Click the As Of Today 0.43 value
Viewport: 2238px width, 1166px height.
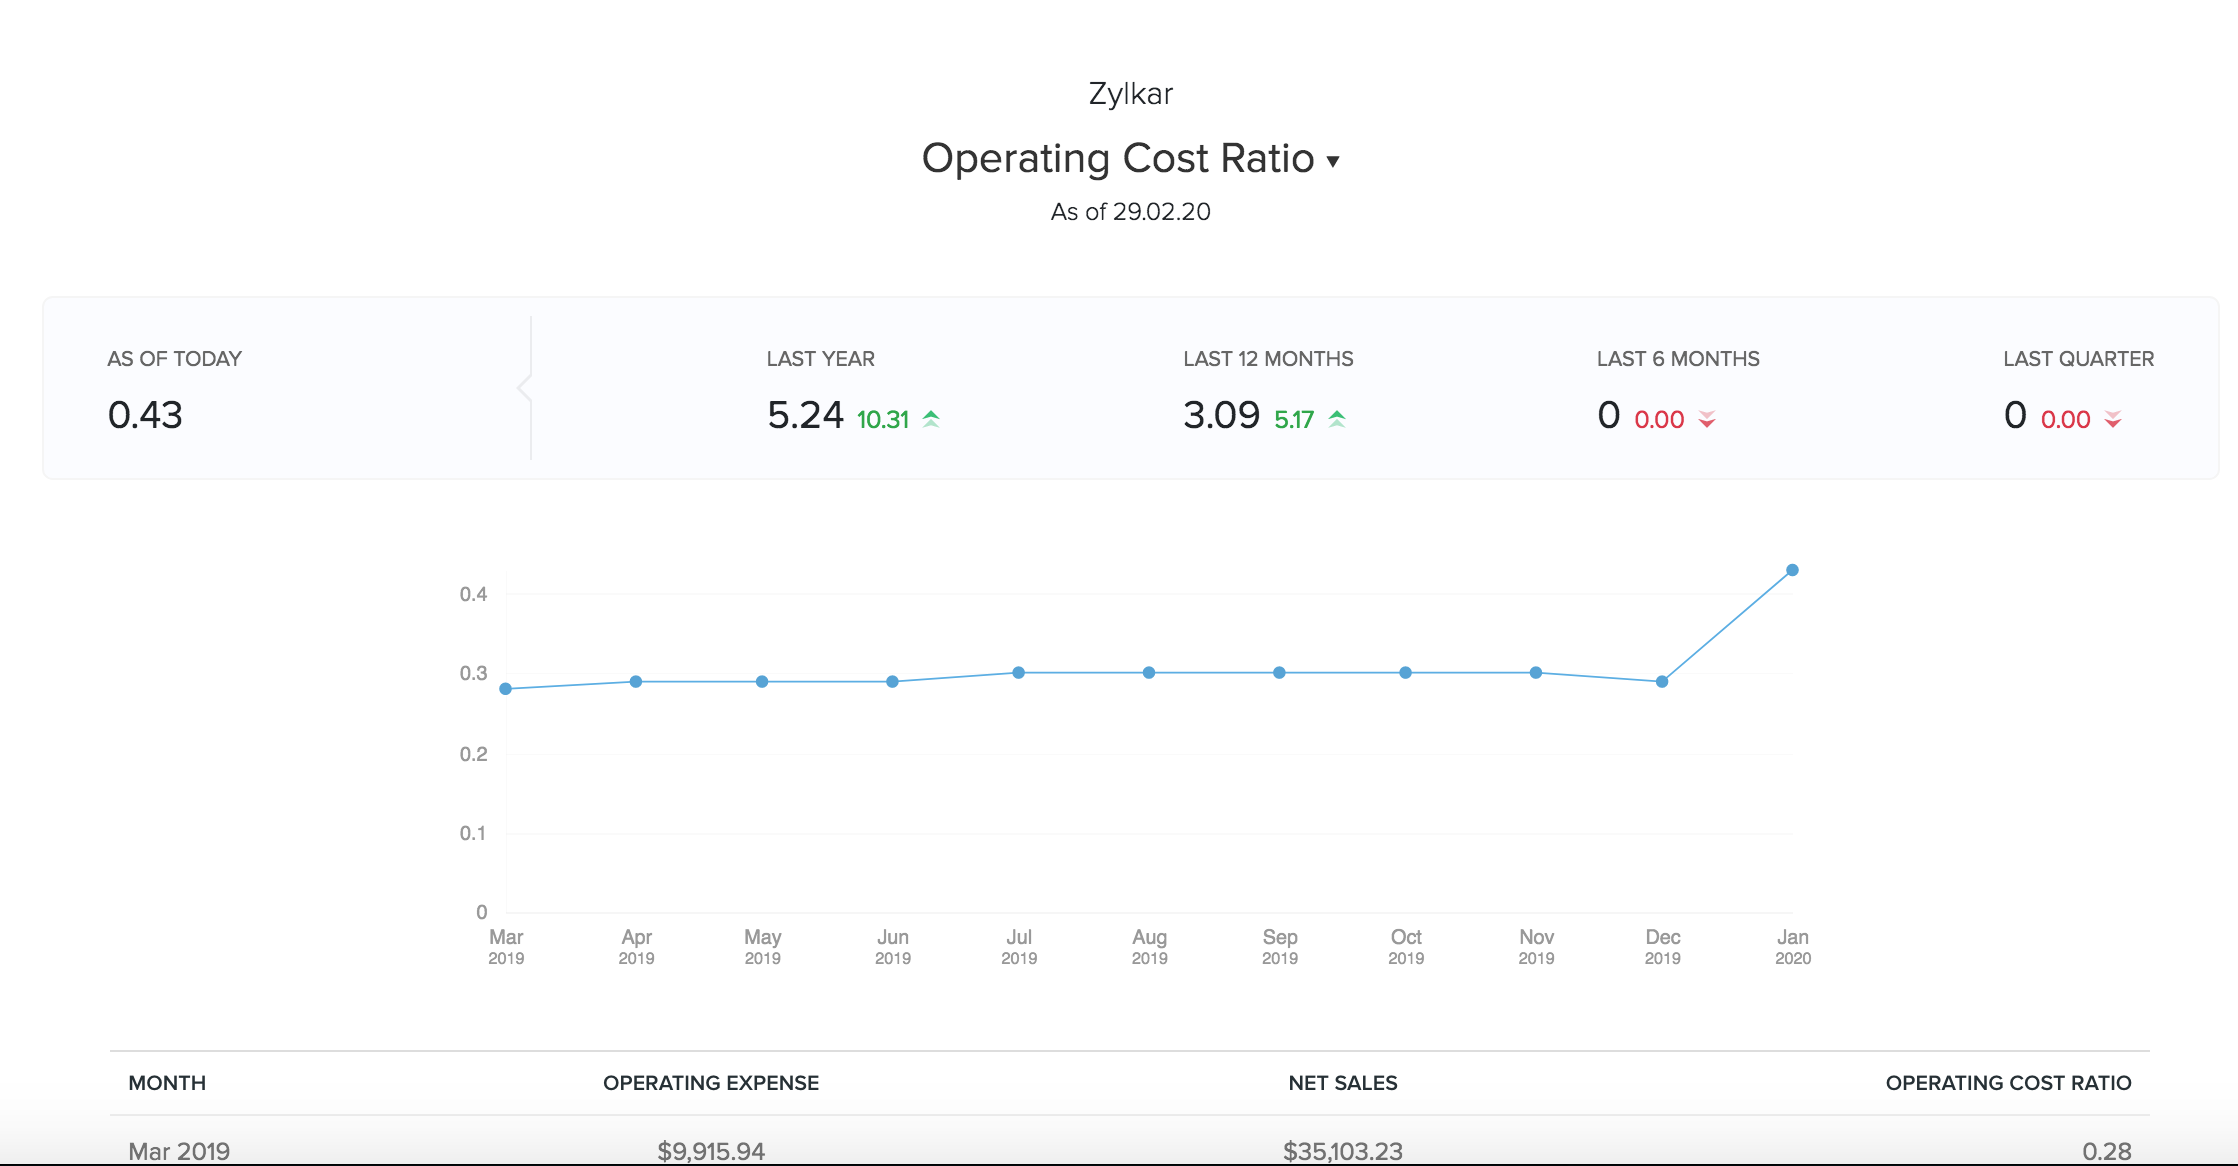click(145, 415)
